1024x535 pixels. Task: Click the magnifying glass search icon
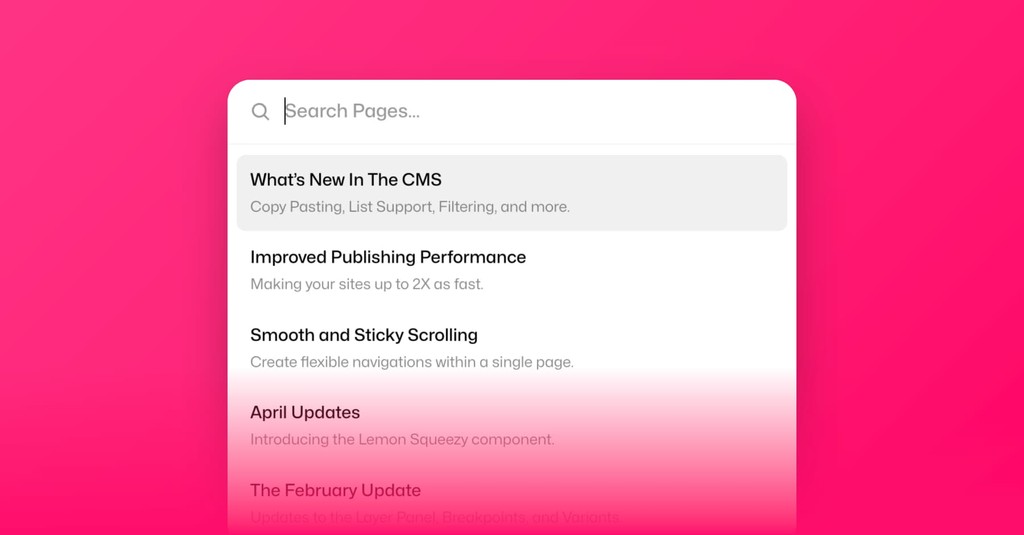[260, 112]
